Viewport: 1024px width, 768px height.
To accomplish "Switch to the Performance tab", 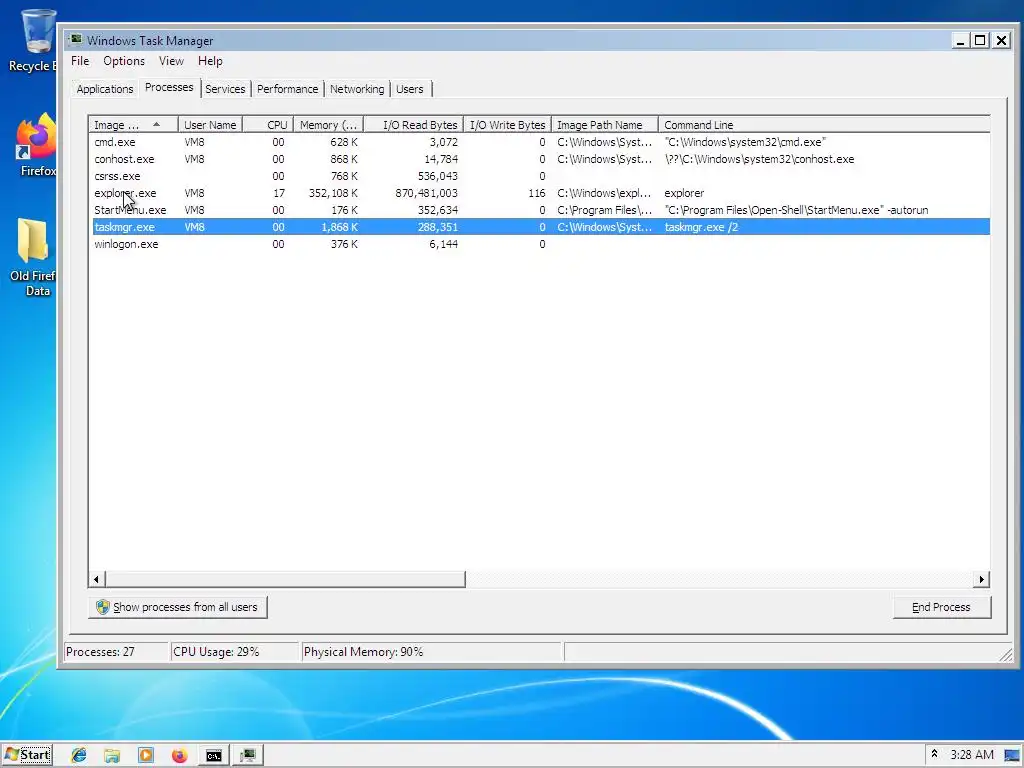I will tap(287, 89).
